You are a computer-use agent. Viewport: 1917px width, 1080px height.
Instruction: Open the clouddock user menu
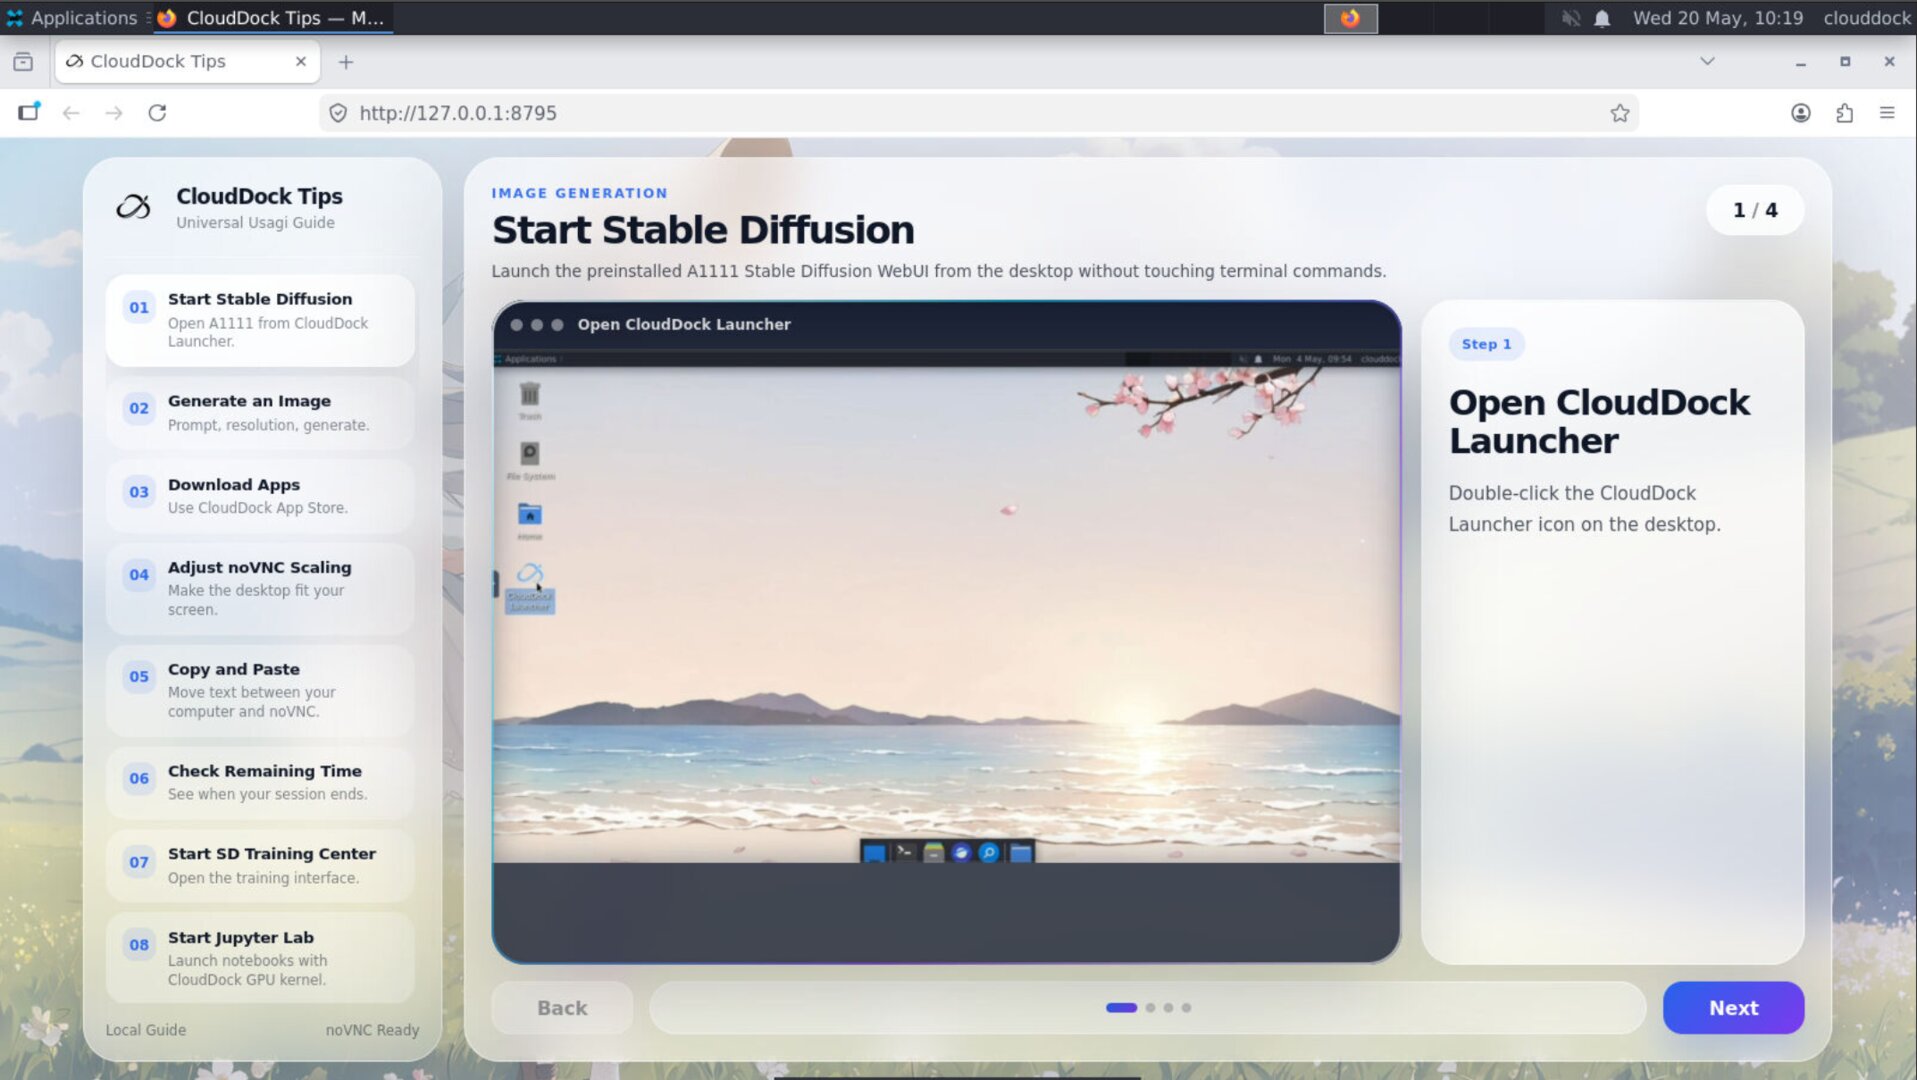(1866, 18)
